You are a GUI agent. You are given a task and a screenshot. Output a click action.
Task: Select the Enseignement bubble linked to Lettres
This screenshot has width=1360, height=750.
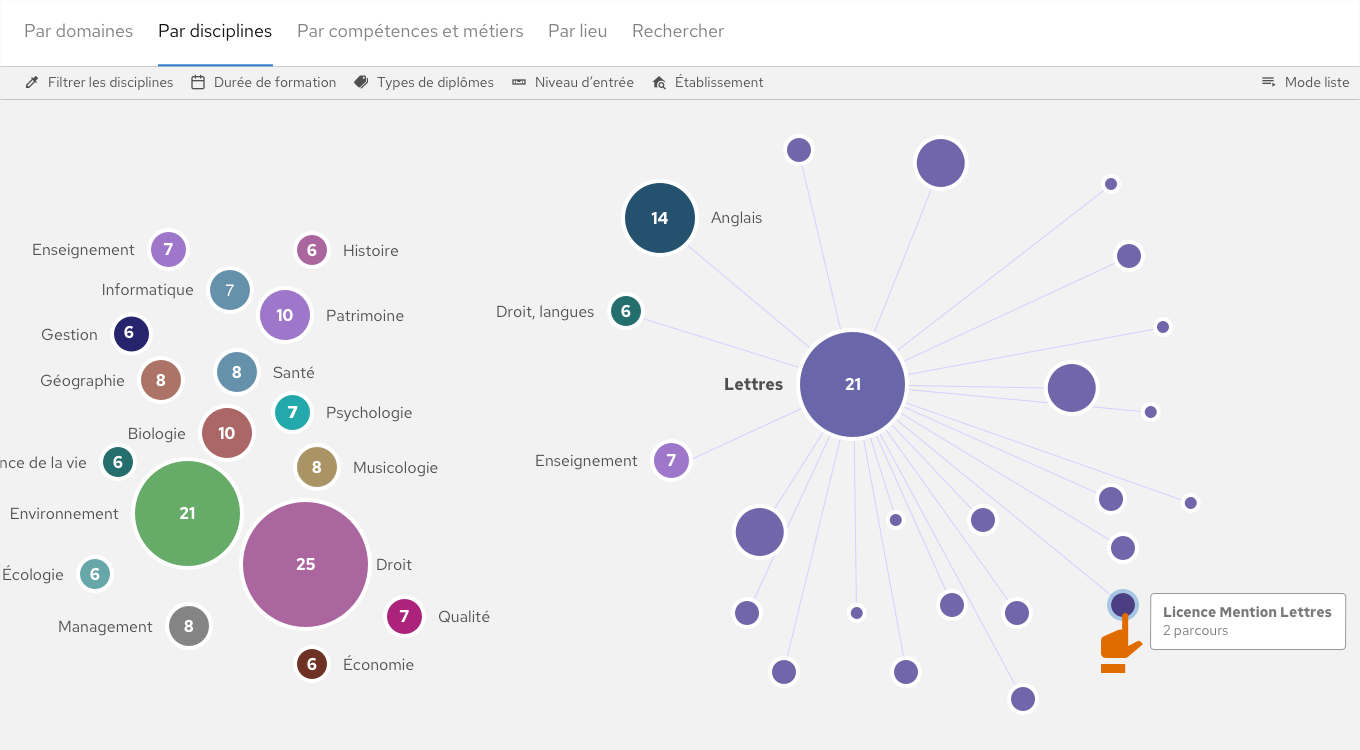tap(671, 460)
